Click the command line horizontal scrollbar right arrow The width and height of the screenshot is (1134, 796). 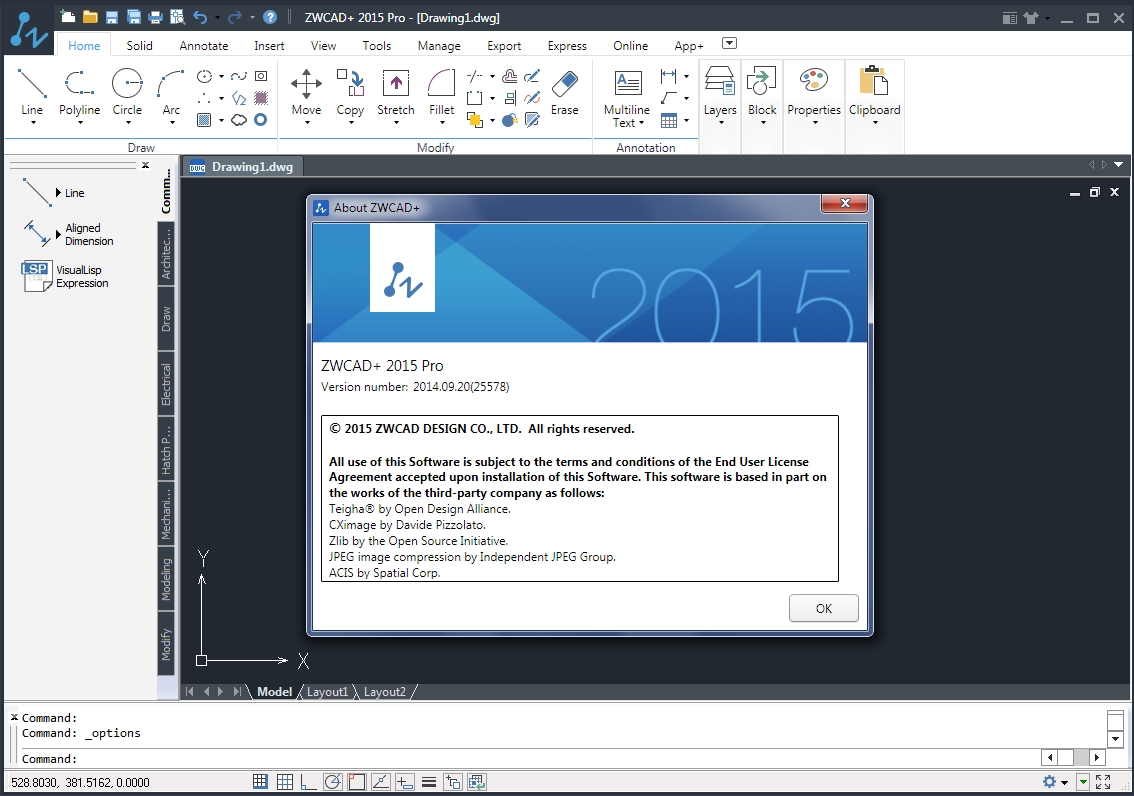click(1097, 758)
